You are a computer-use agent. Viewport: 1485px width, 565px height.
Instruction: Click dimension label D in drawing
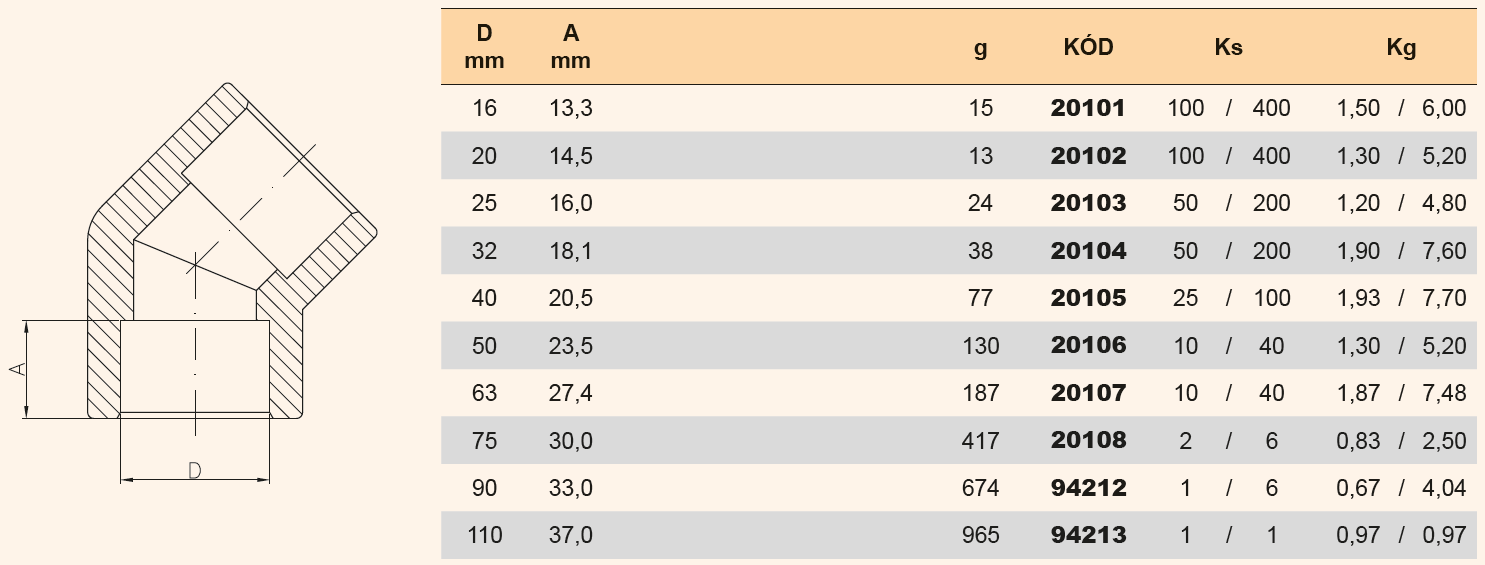click(x=195, y=470)
